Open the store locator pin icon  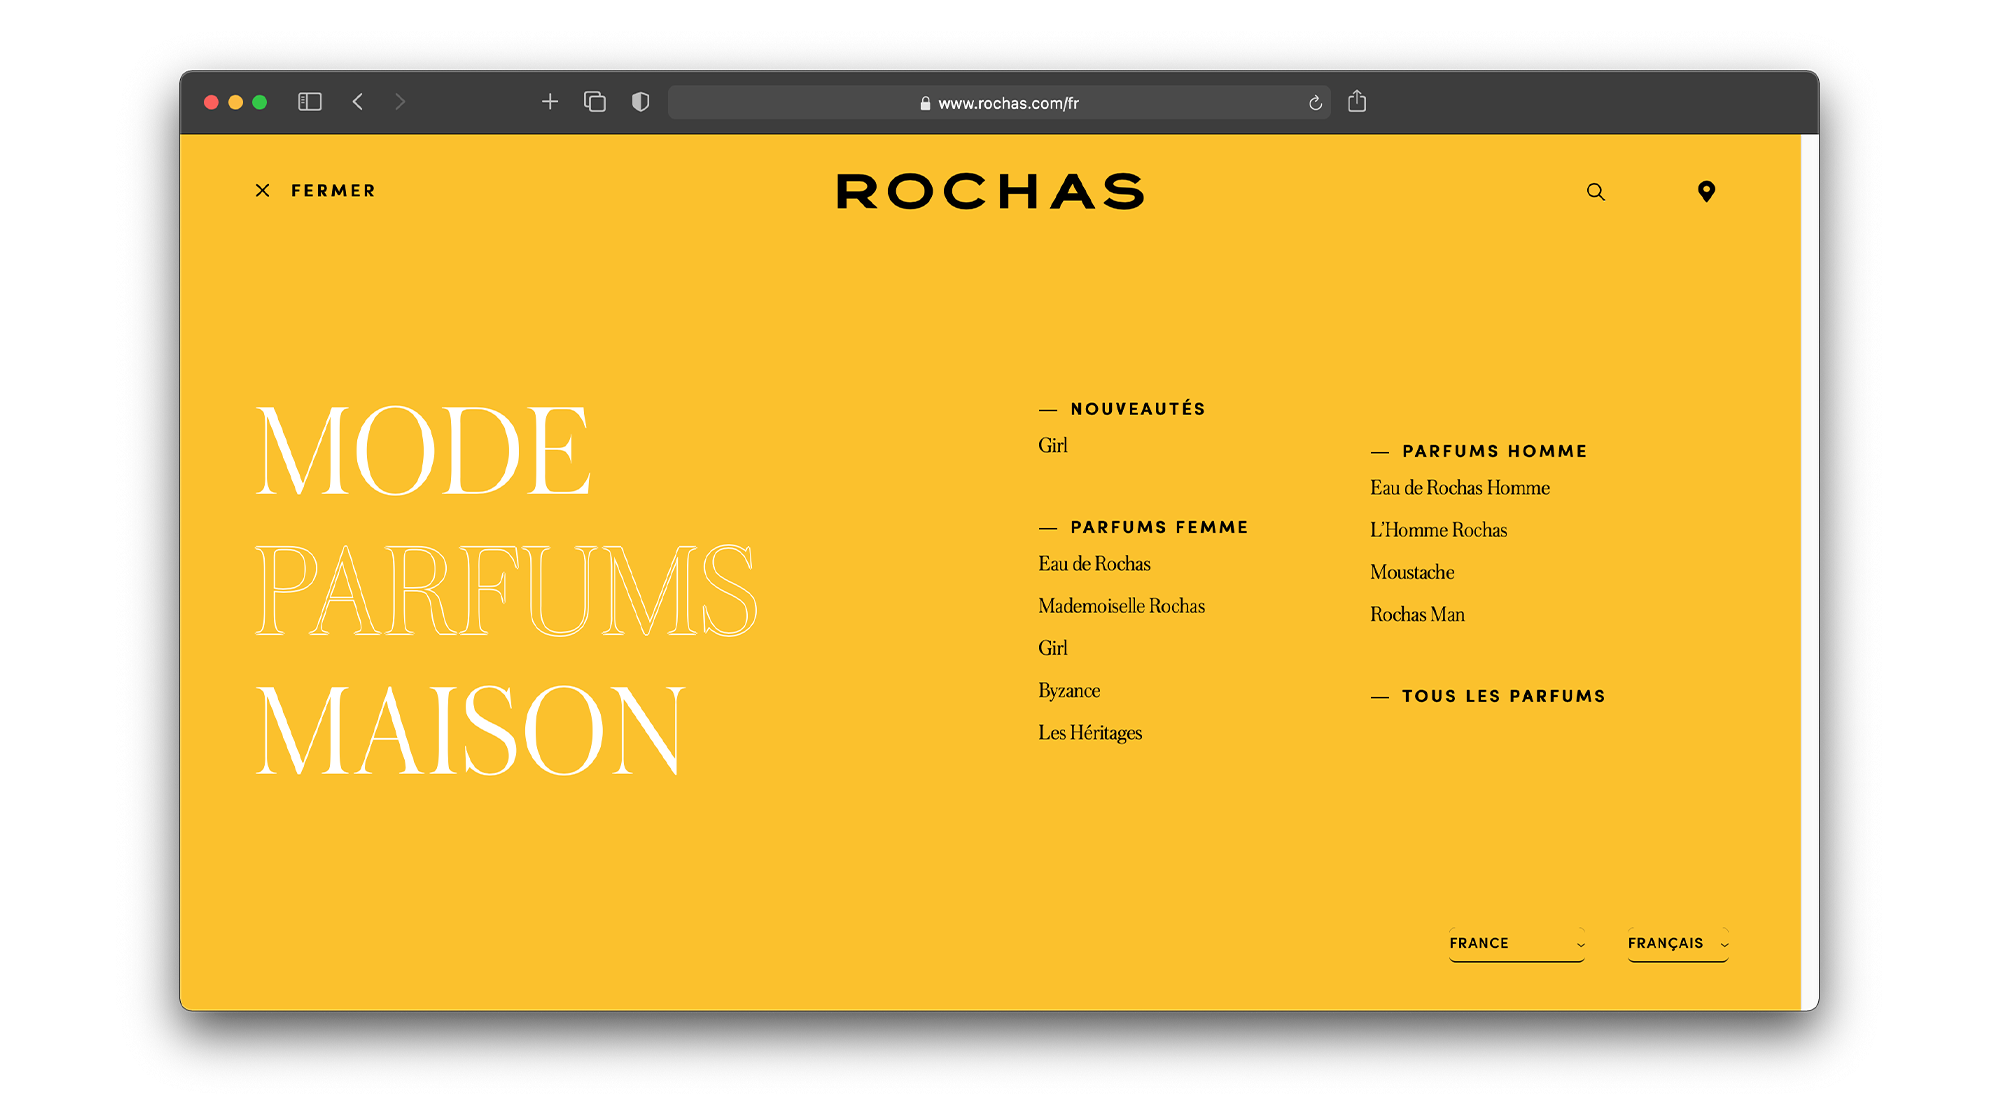point(1706,192)
